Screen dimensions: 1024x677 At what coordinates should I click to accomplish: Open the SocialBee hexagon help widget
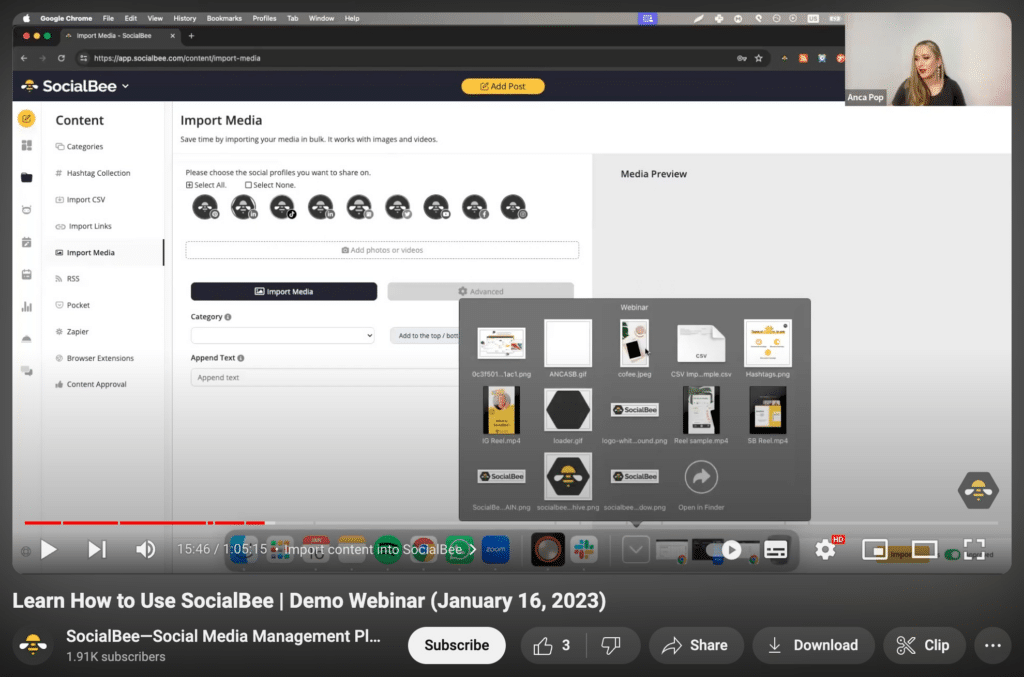pyautogui.click(x=978, y=490)
